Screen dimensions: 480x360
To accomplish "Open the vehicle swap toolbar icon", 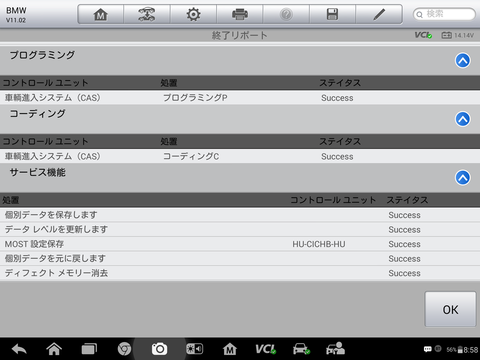I will pos(147,14).
